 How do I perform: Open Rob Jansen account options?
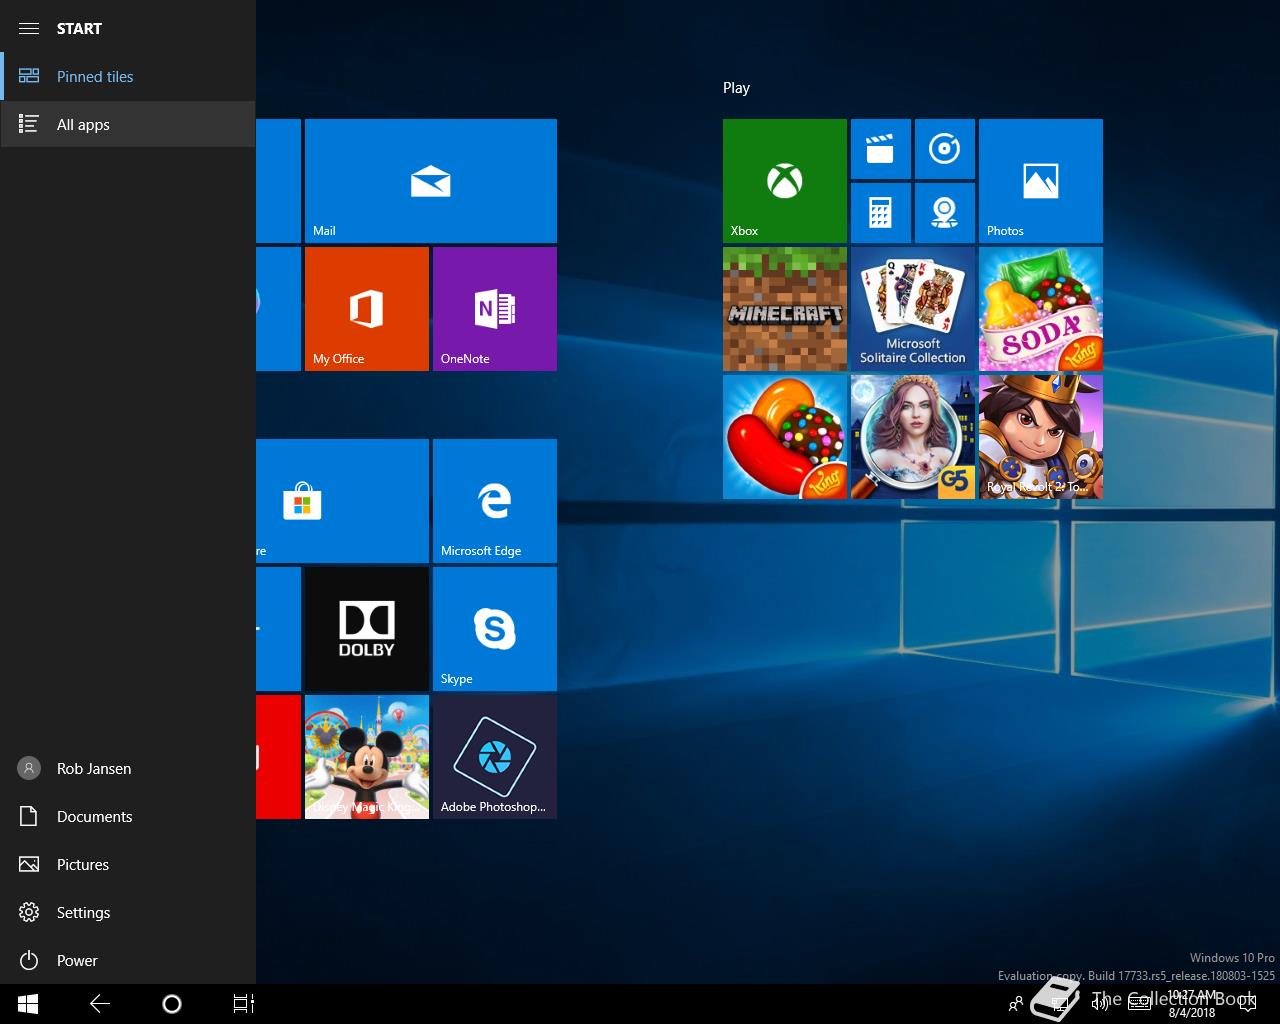pyautogui.click(x=128, y=768)
